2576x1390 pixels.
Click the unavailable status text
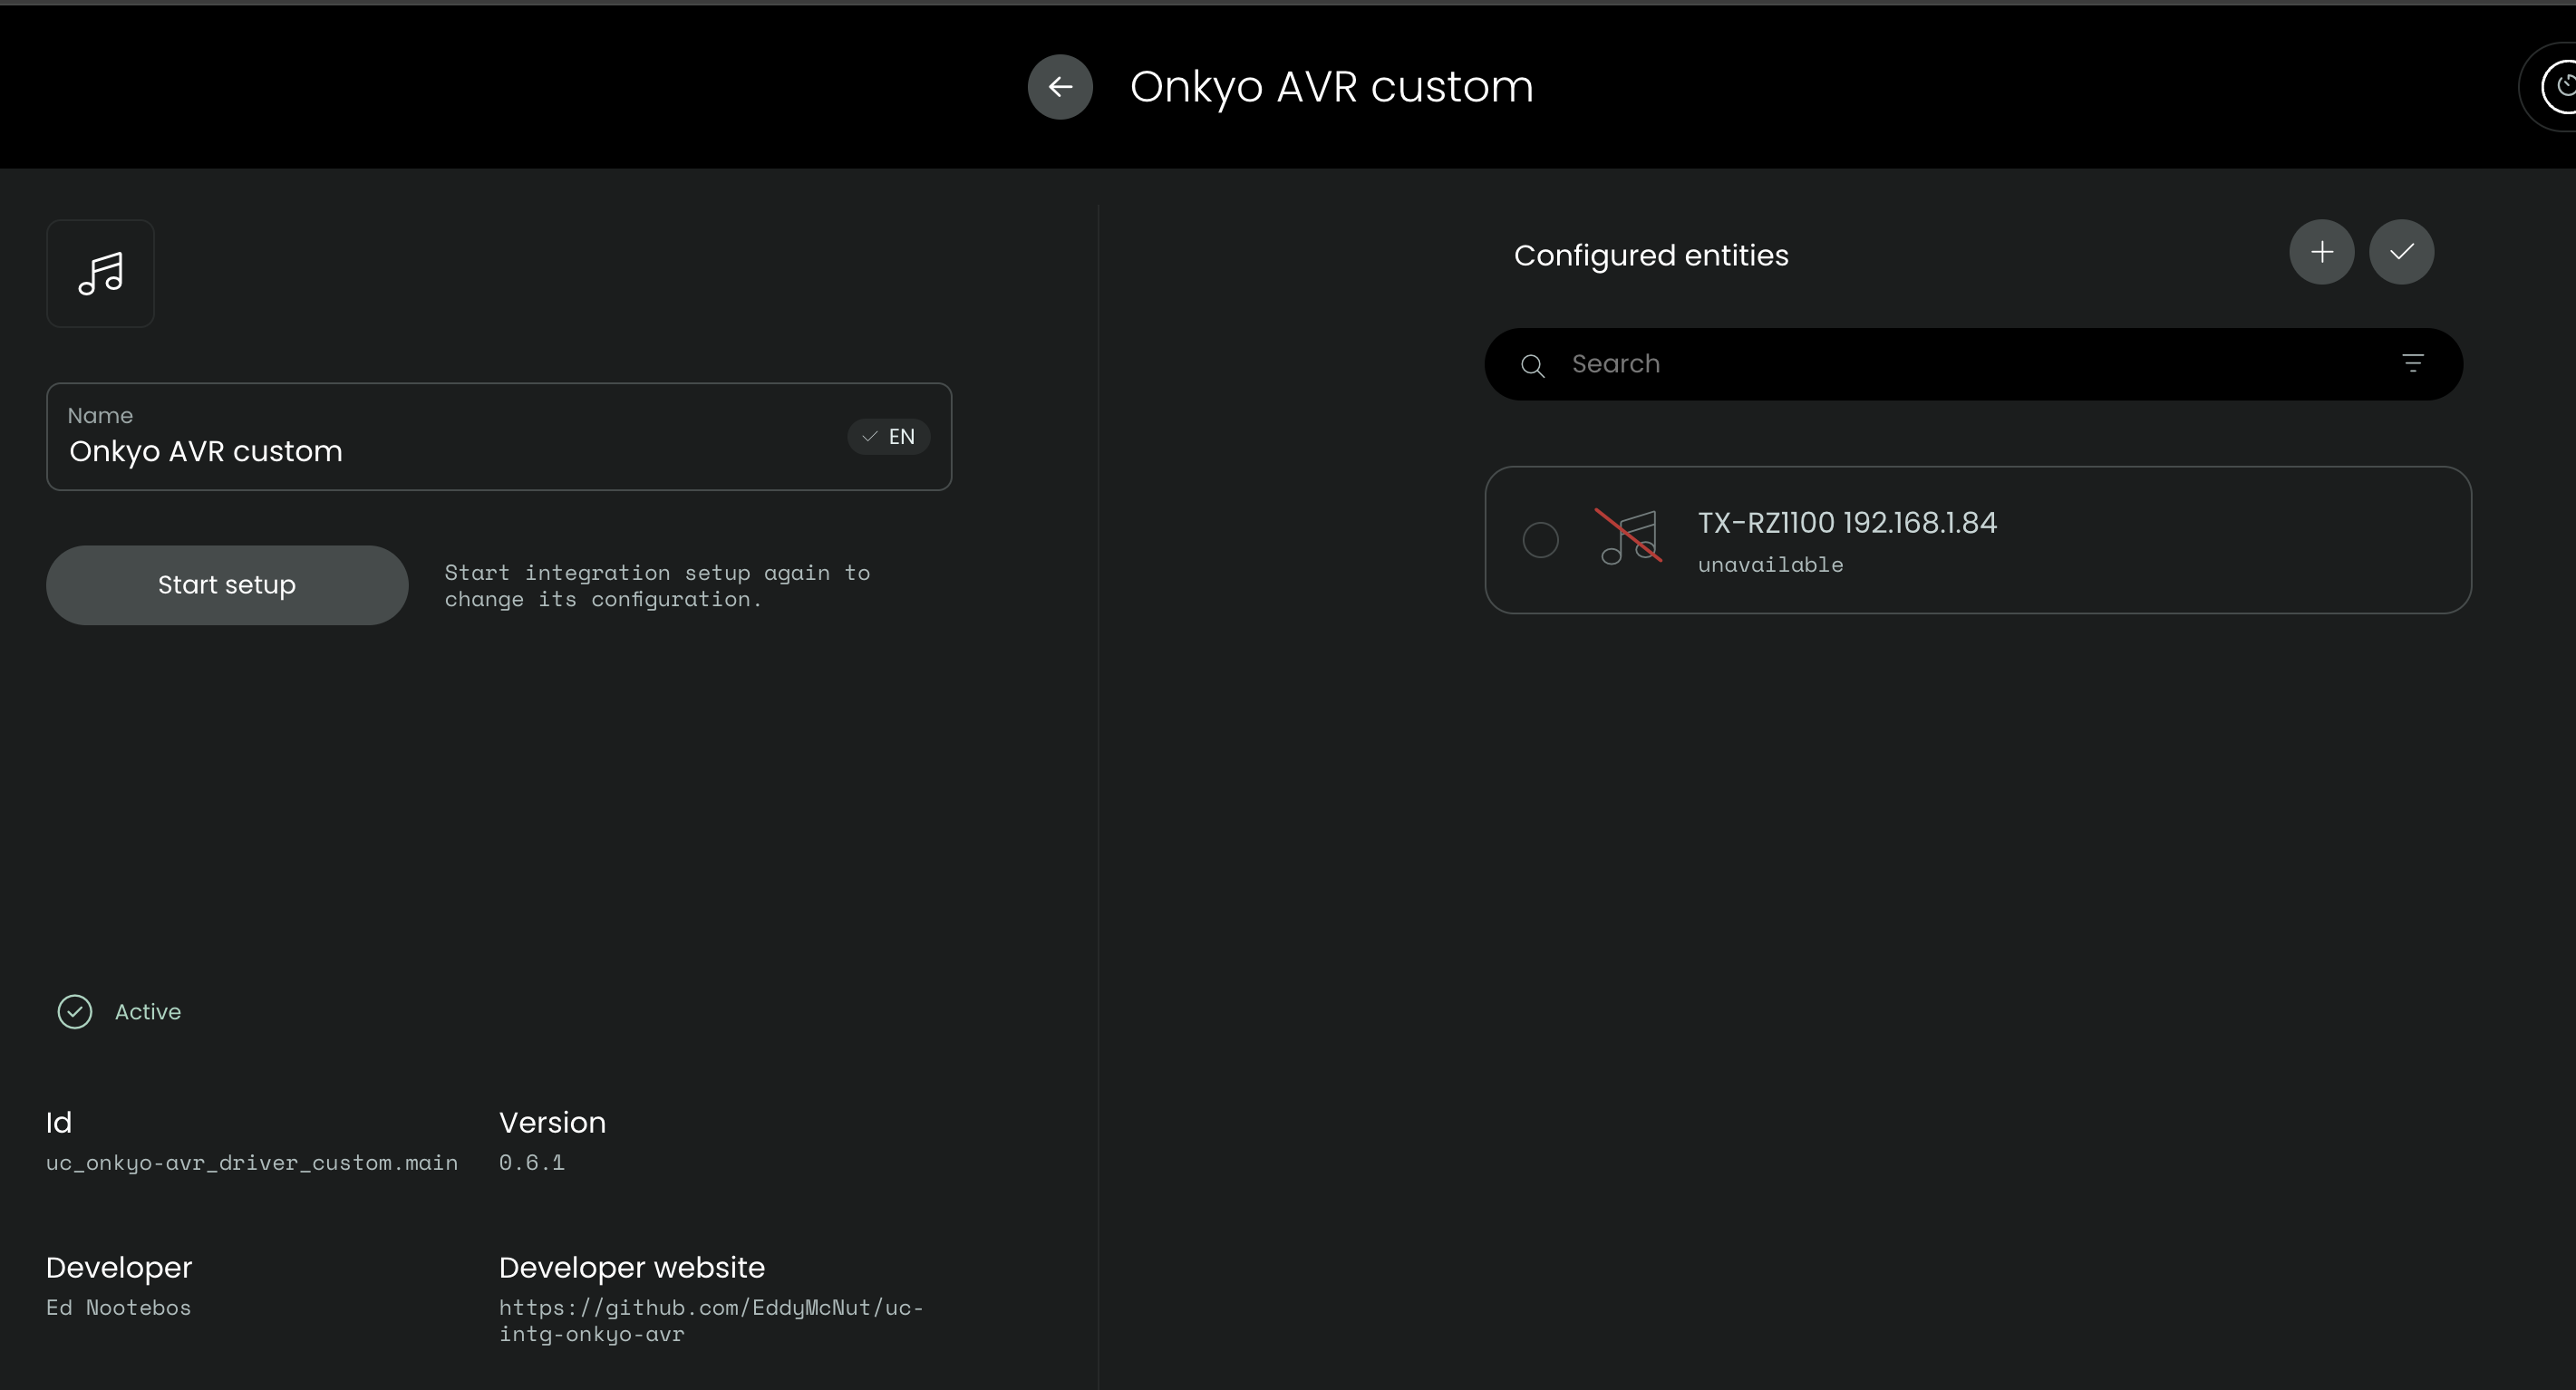point(1770,565)
